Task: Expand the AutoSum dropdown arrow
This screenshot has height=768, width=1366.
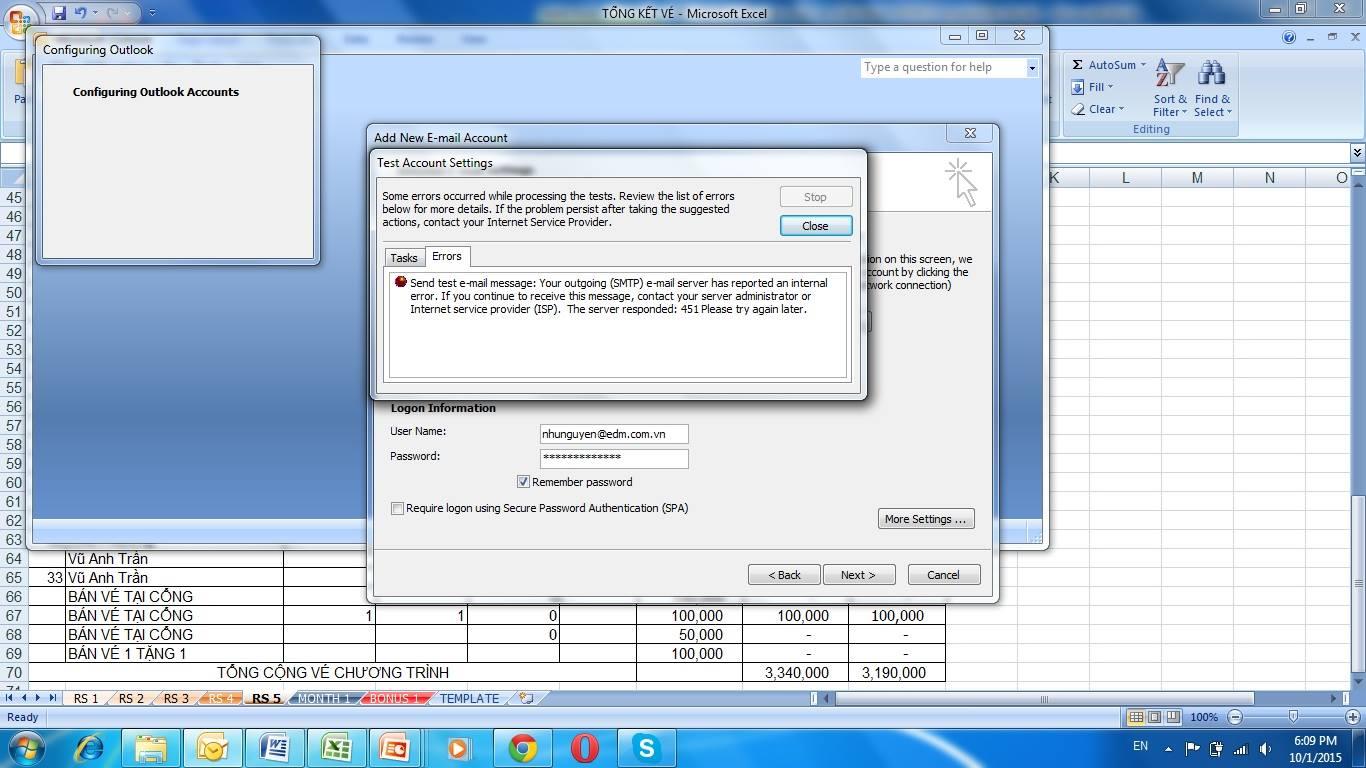Action: coord(1143,65)
